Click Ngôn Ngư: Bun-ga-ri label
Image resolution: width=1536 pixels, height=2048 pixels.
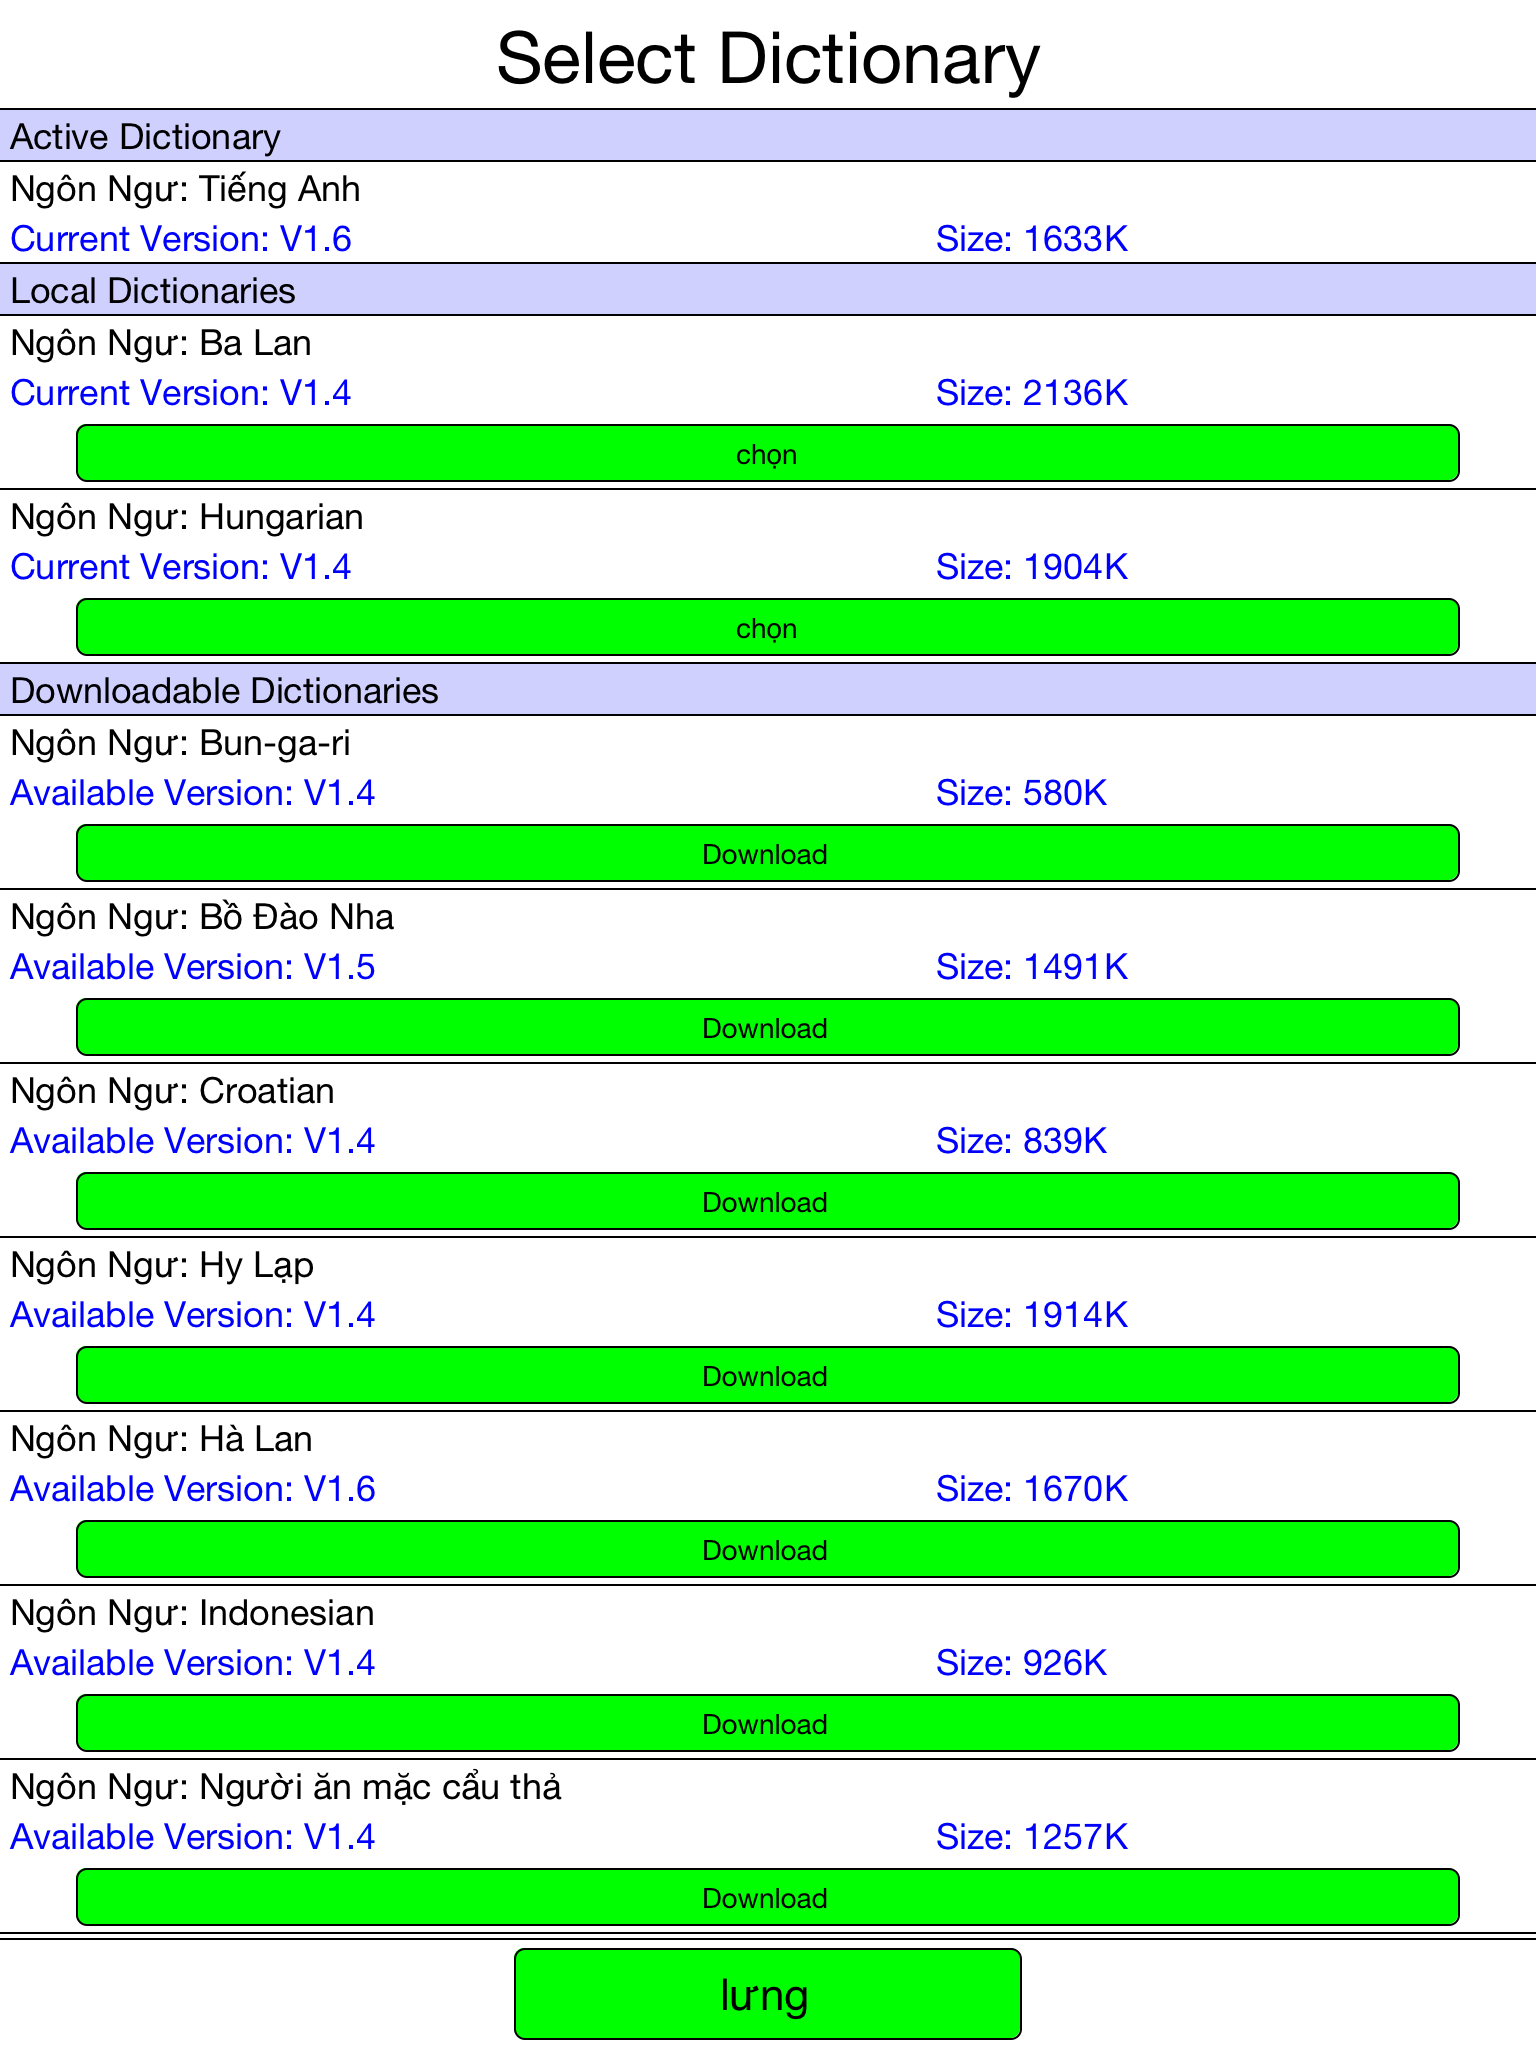point(181,743)
